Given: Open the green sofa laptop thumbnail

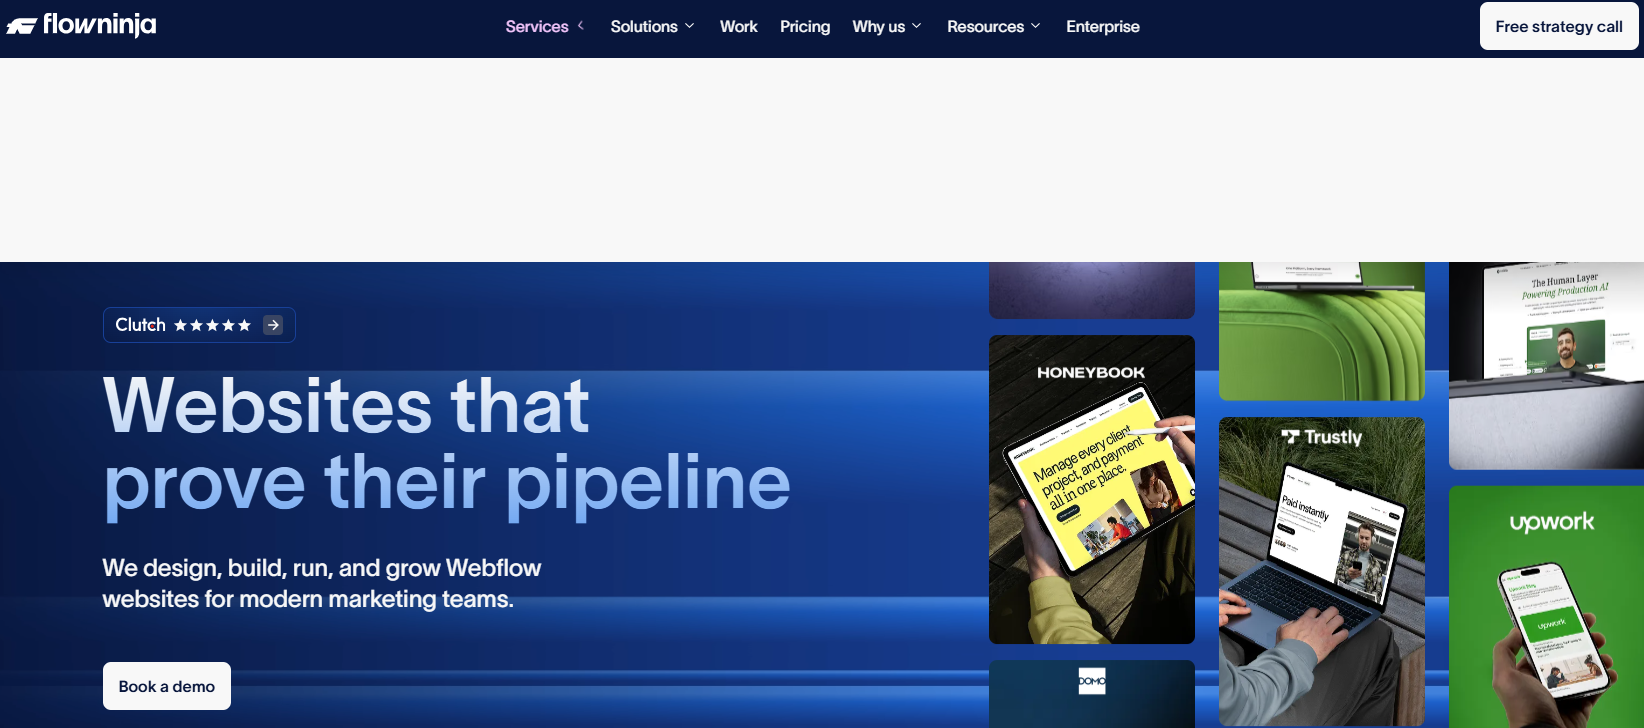Looking at the screenshot, I should click(1322, 331).
